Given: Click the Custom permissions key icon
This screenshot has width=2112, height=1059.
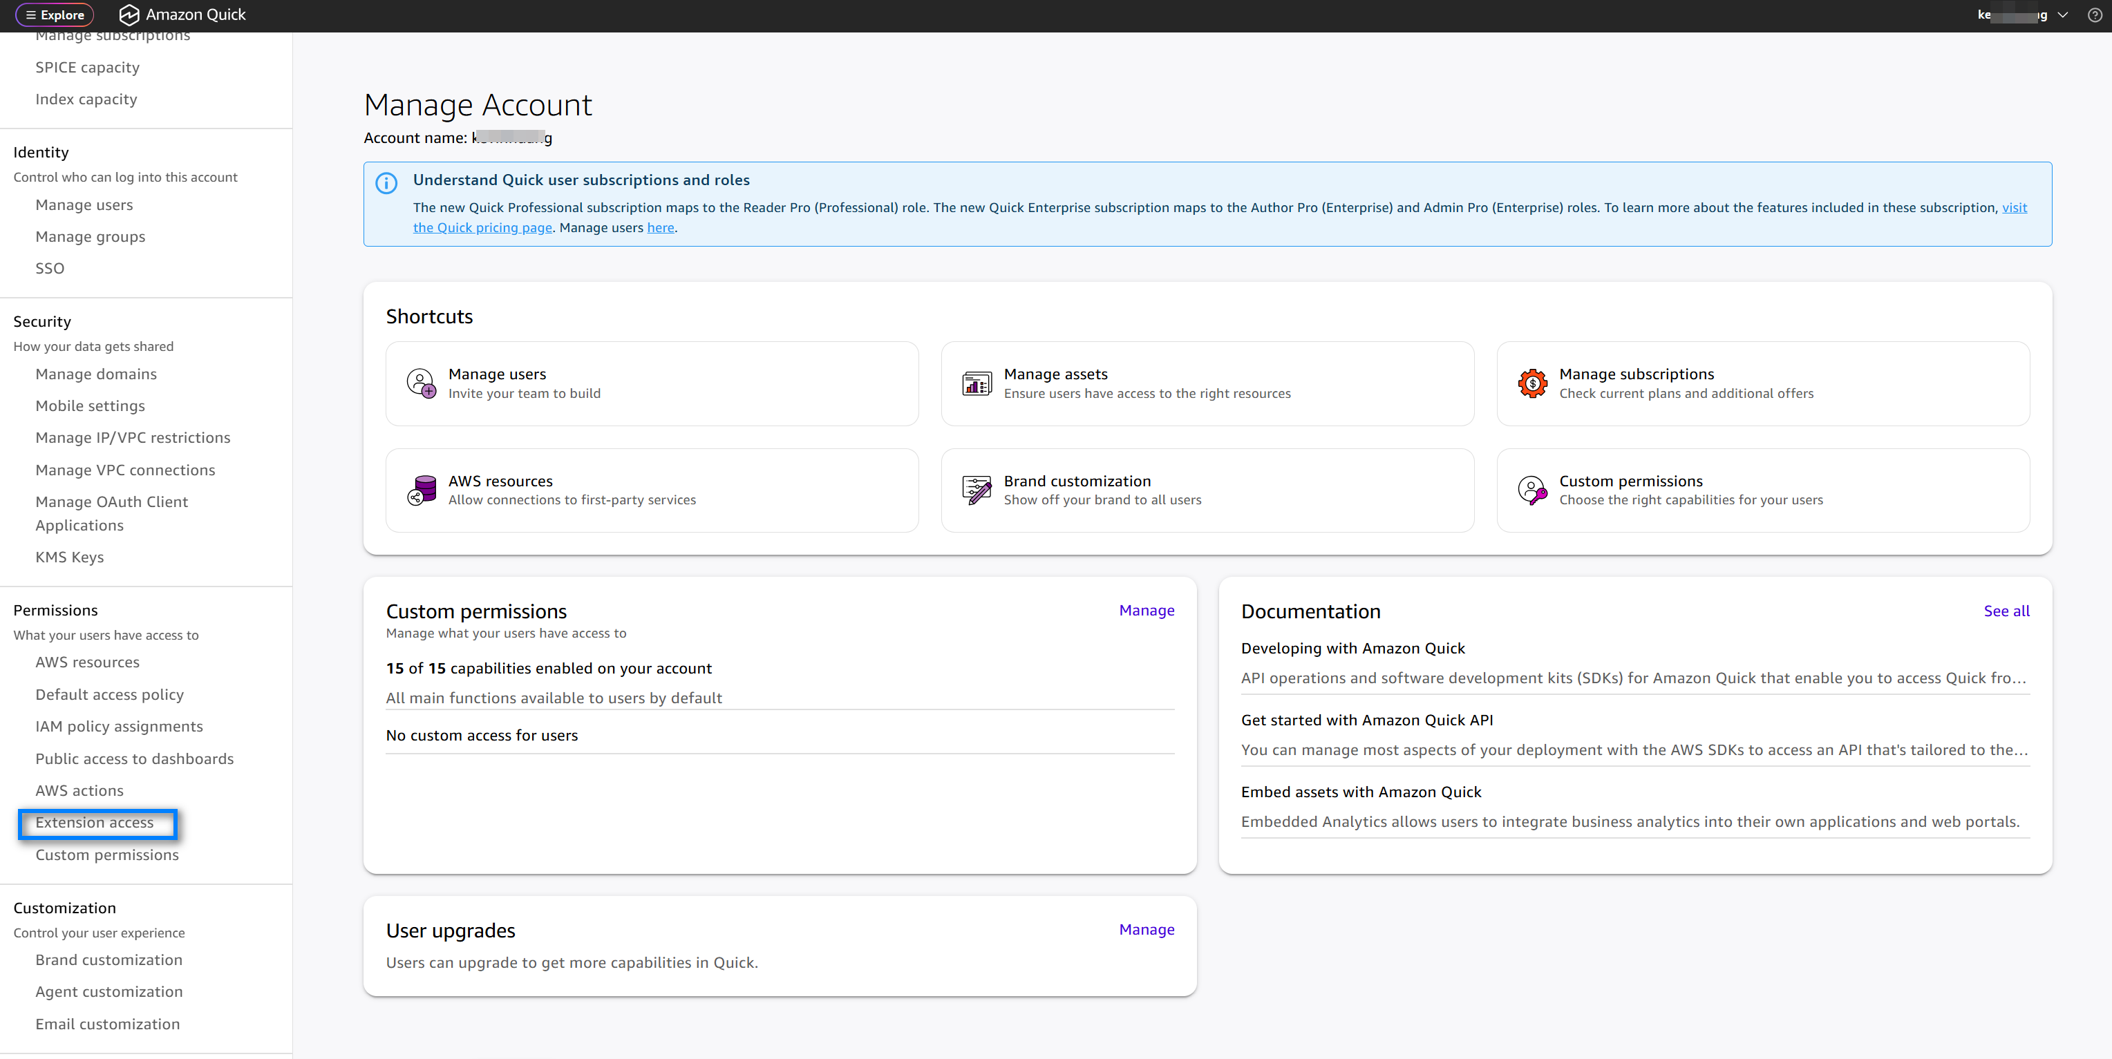Looking at the screenshot, I should point(1532,490).
